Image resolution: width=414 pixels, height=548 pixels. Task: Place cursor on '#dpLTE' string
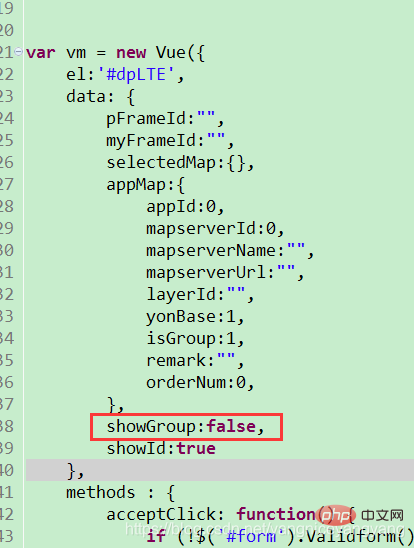tap(136, 74)
